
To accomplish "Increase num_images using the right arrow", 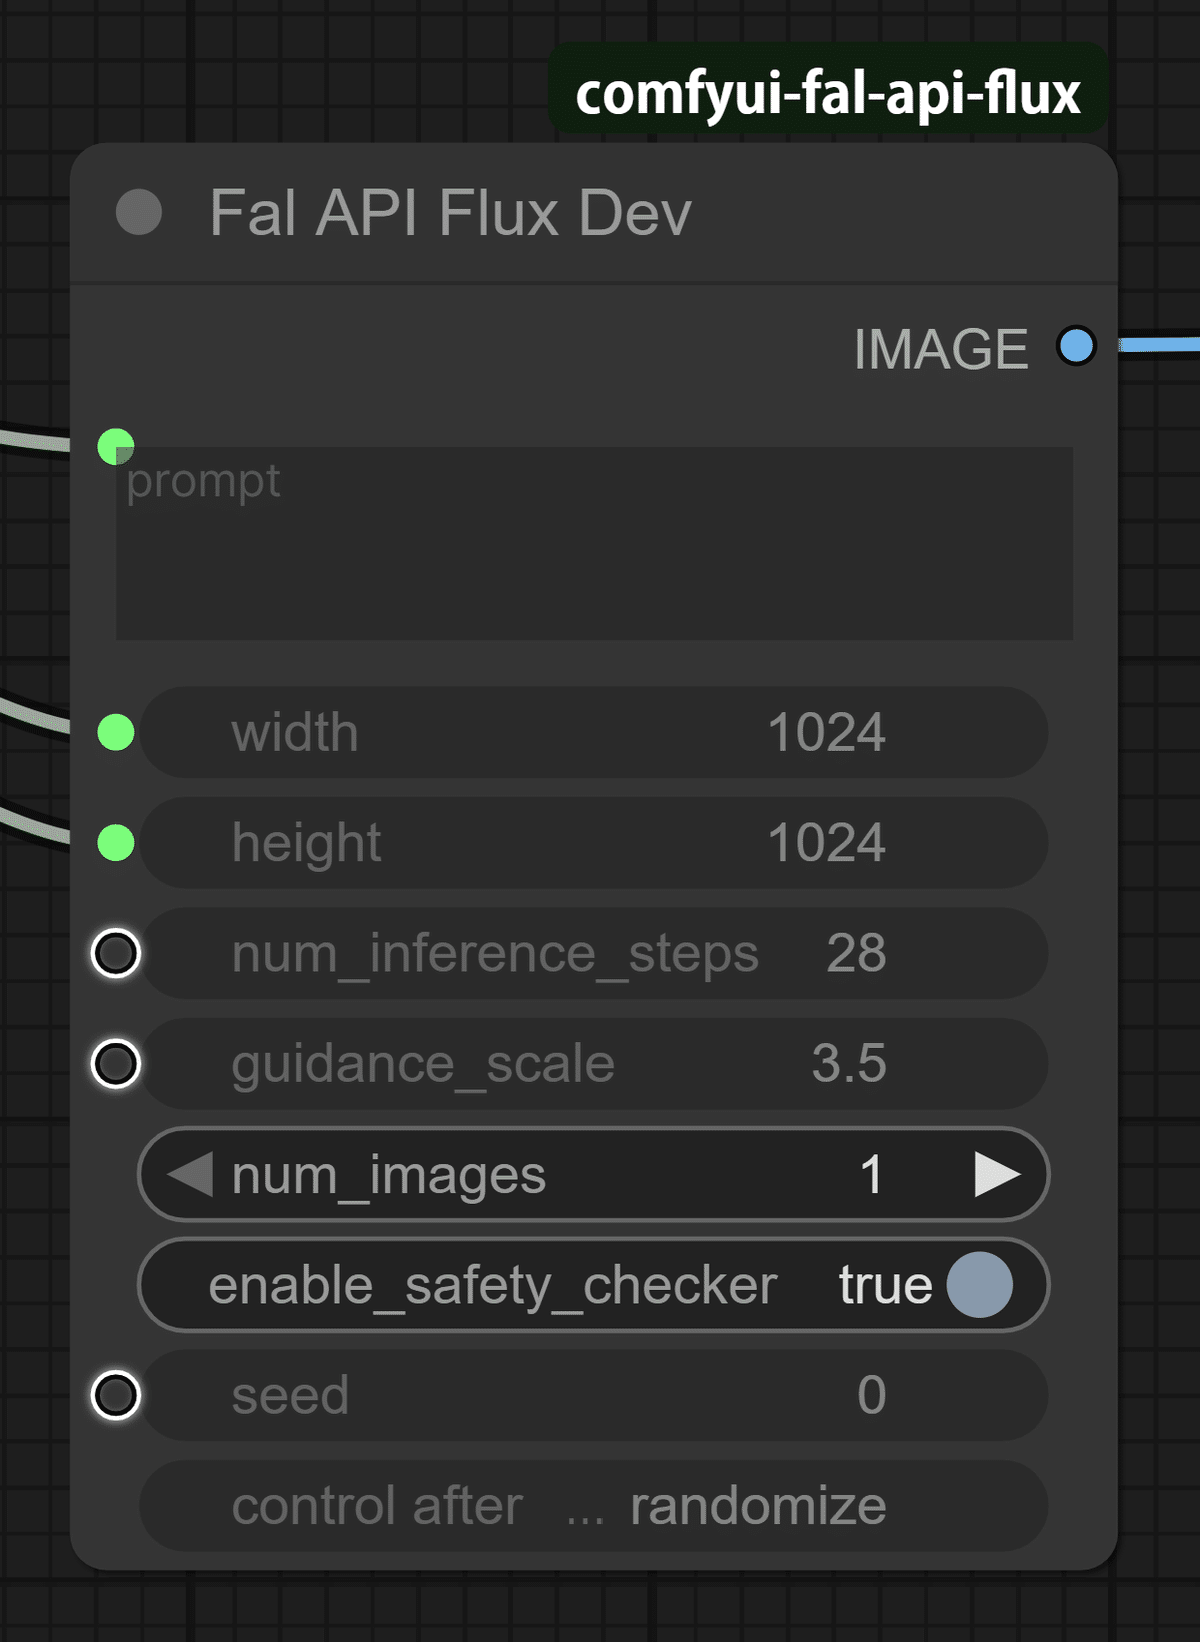I will tap(997, 1176).
